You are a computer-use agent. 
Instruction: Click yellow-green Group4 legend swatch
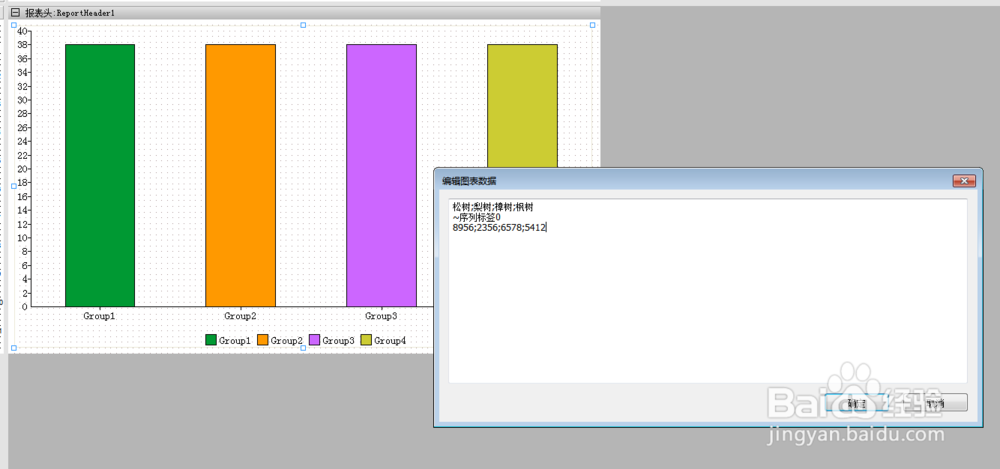point(367,340)
